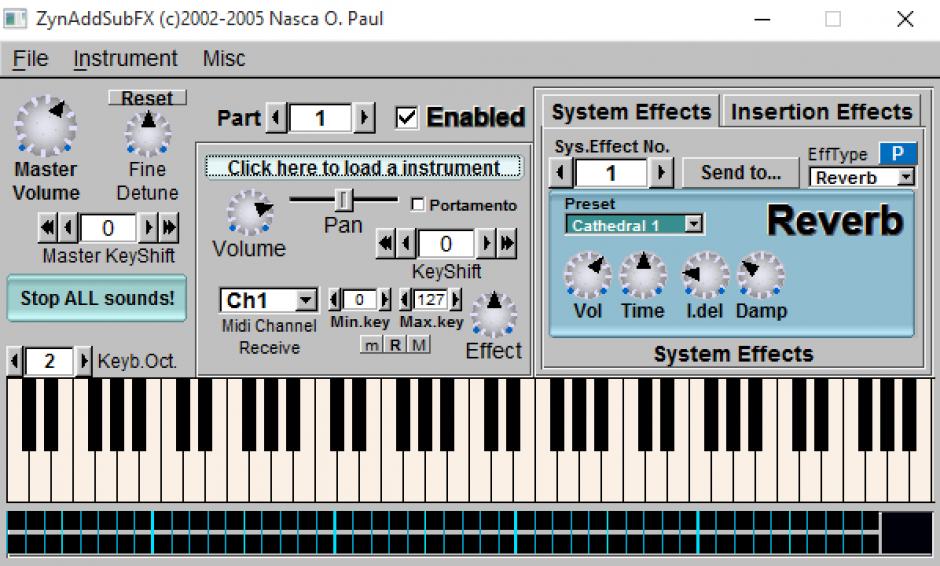Increase part KeyShift by large step
940x566 pixels.
pos(507,243)
